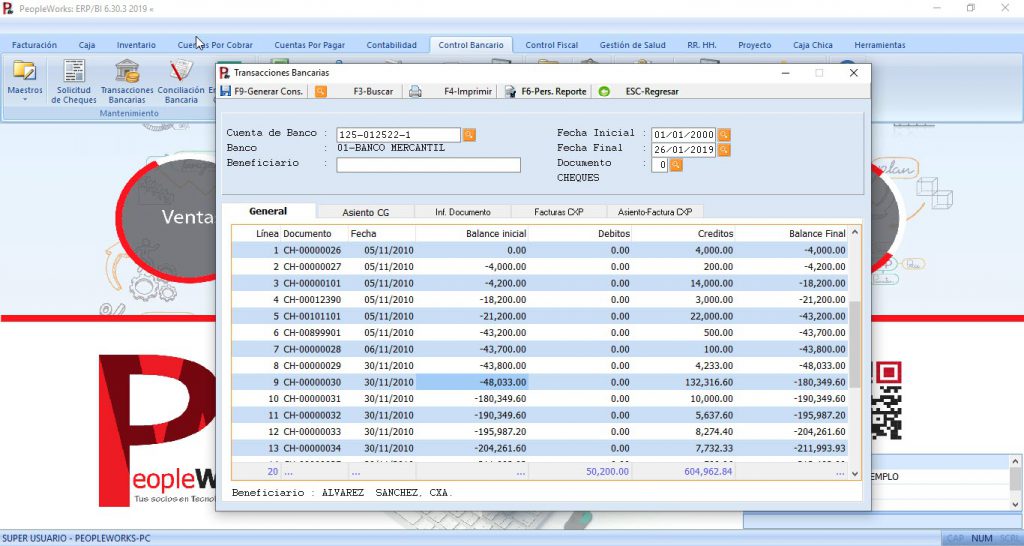The height and width of the screenshot is (546, 1024).
Task: Click total debits 50,200.00 in footer
Action: (x=607, y=471)
